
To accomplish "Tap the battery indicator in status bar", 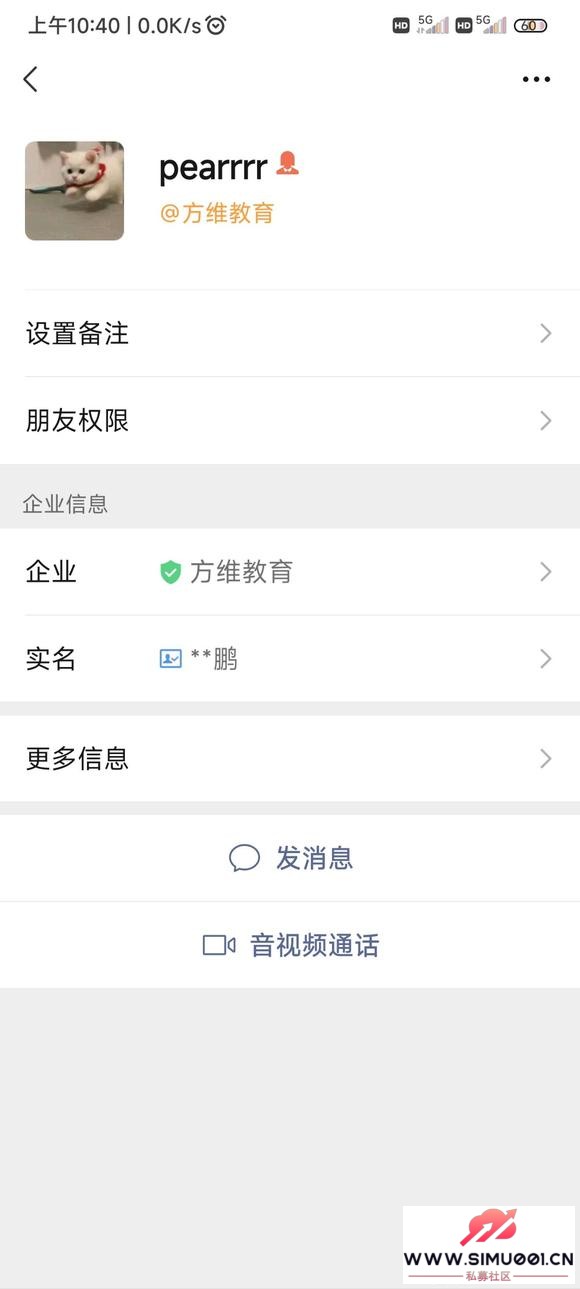I will [530, 25].
